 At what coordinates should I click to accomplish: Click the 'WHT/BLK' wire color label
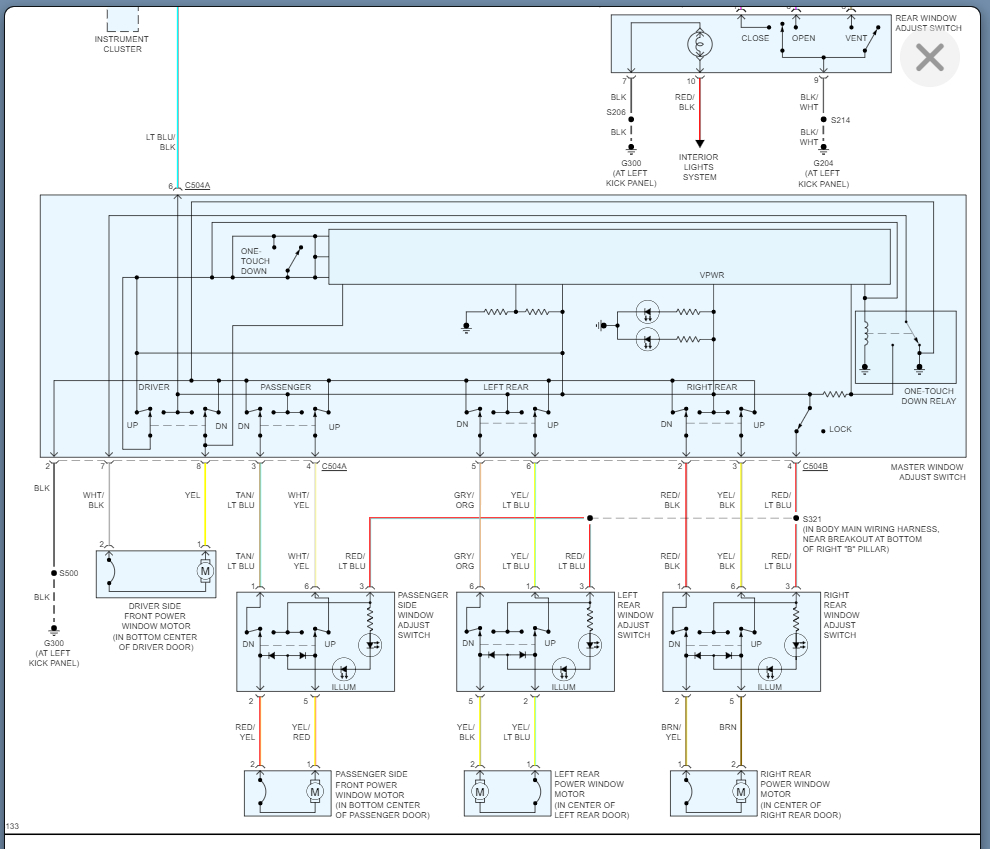pos(93,500)
